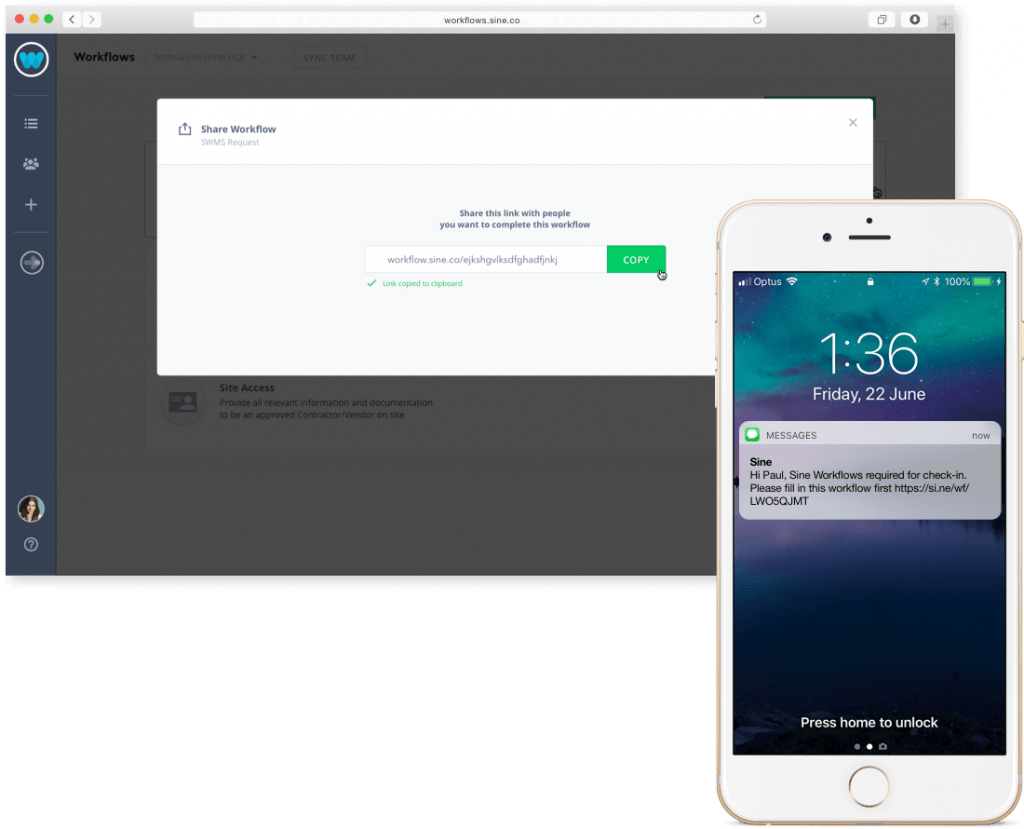The image size is (1024, 829).
Task: Click the workflows.sine.co address bar
Action: click(480, 20)
